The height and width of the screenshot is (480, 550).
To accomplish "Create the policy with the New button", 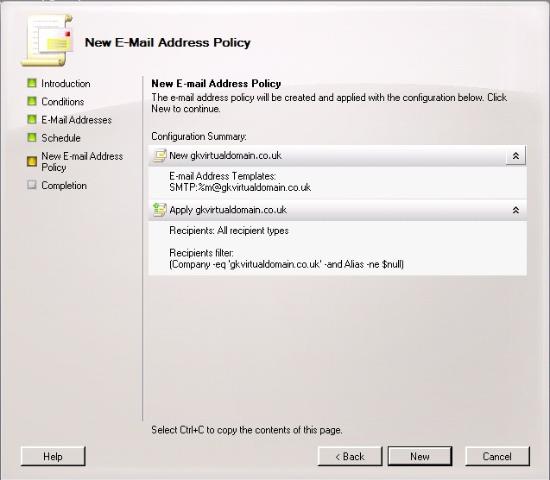I will (x=420, y=456).
